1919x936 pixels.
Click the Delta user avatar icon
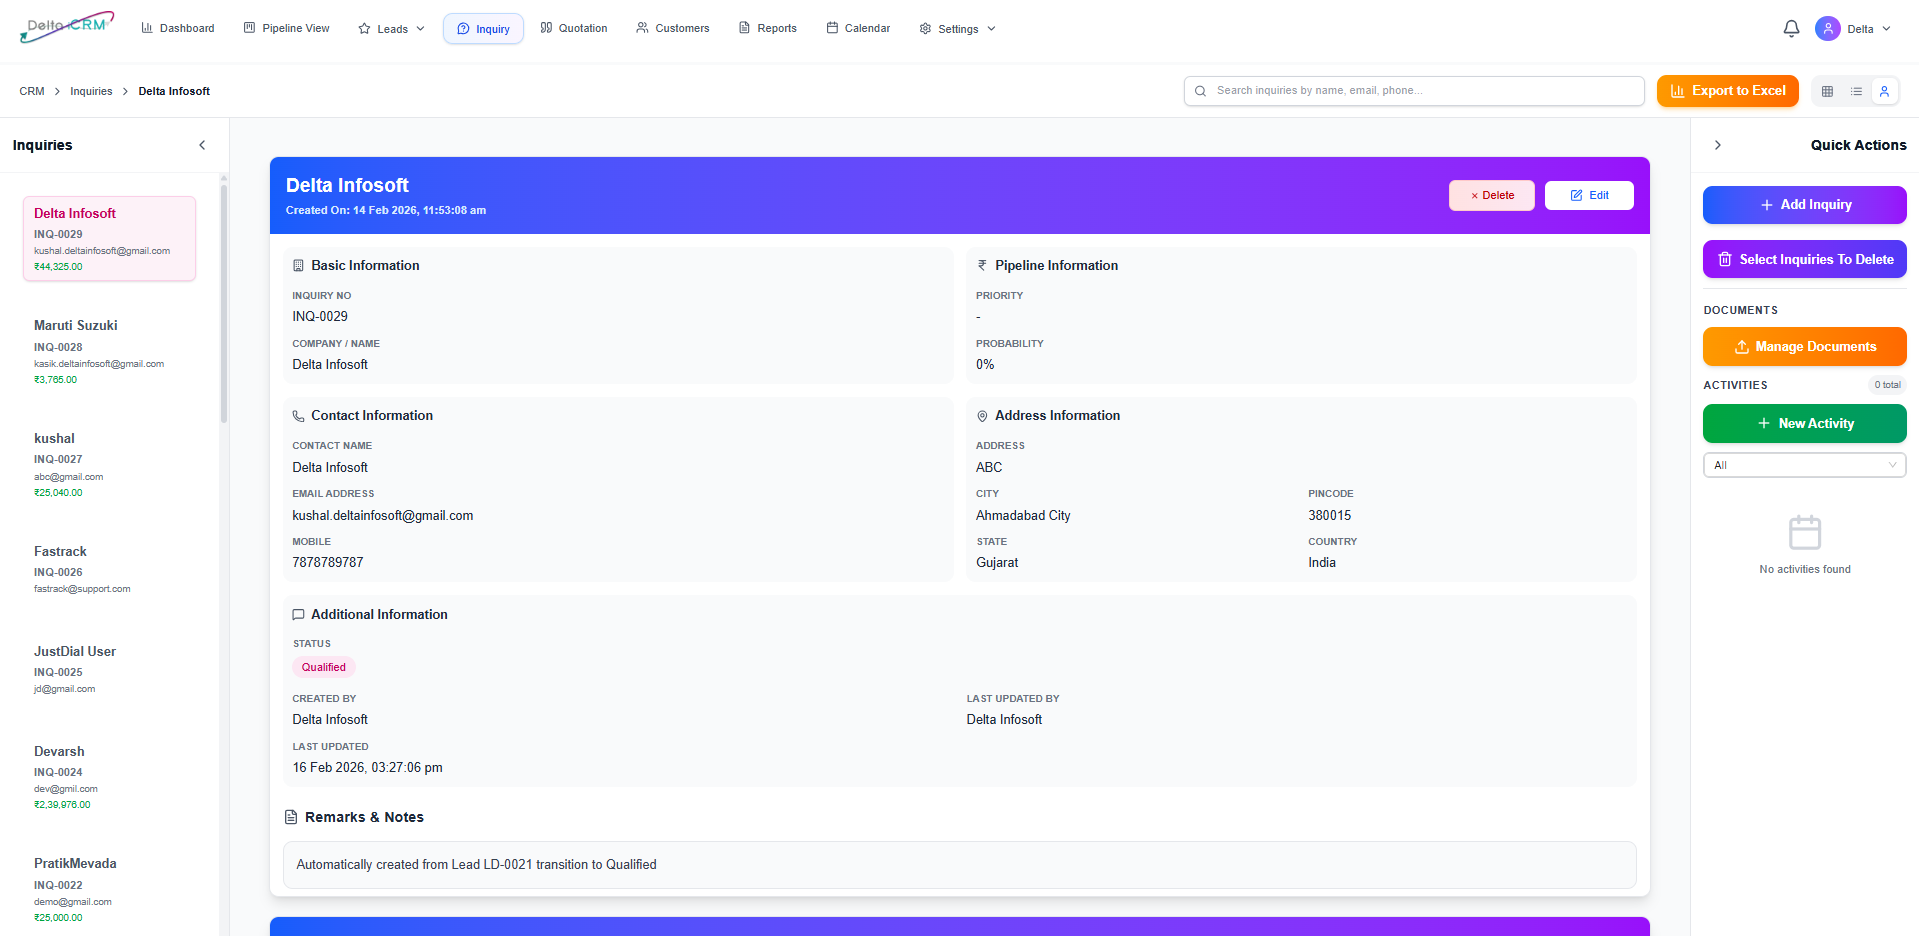[1828, 29]
